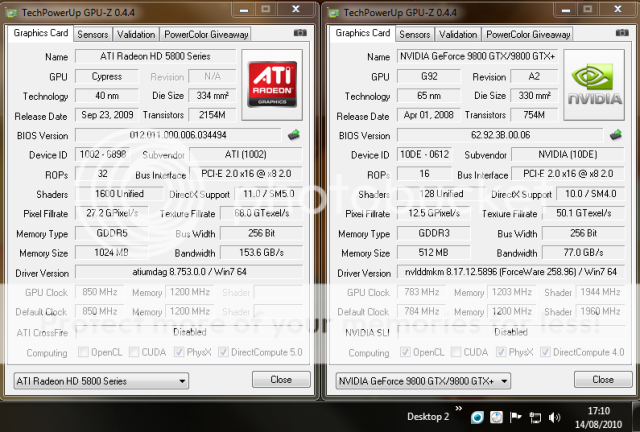The image size is (640, 432).
Task: Click Memory Type value GDDR3
Action: pos(434,233)
